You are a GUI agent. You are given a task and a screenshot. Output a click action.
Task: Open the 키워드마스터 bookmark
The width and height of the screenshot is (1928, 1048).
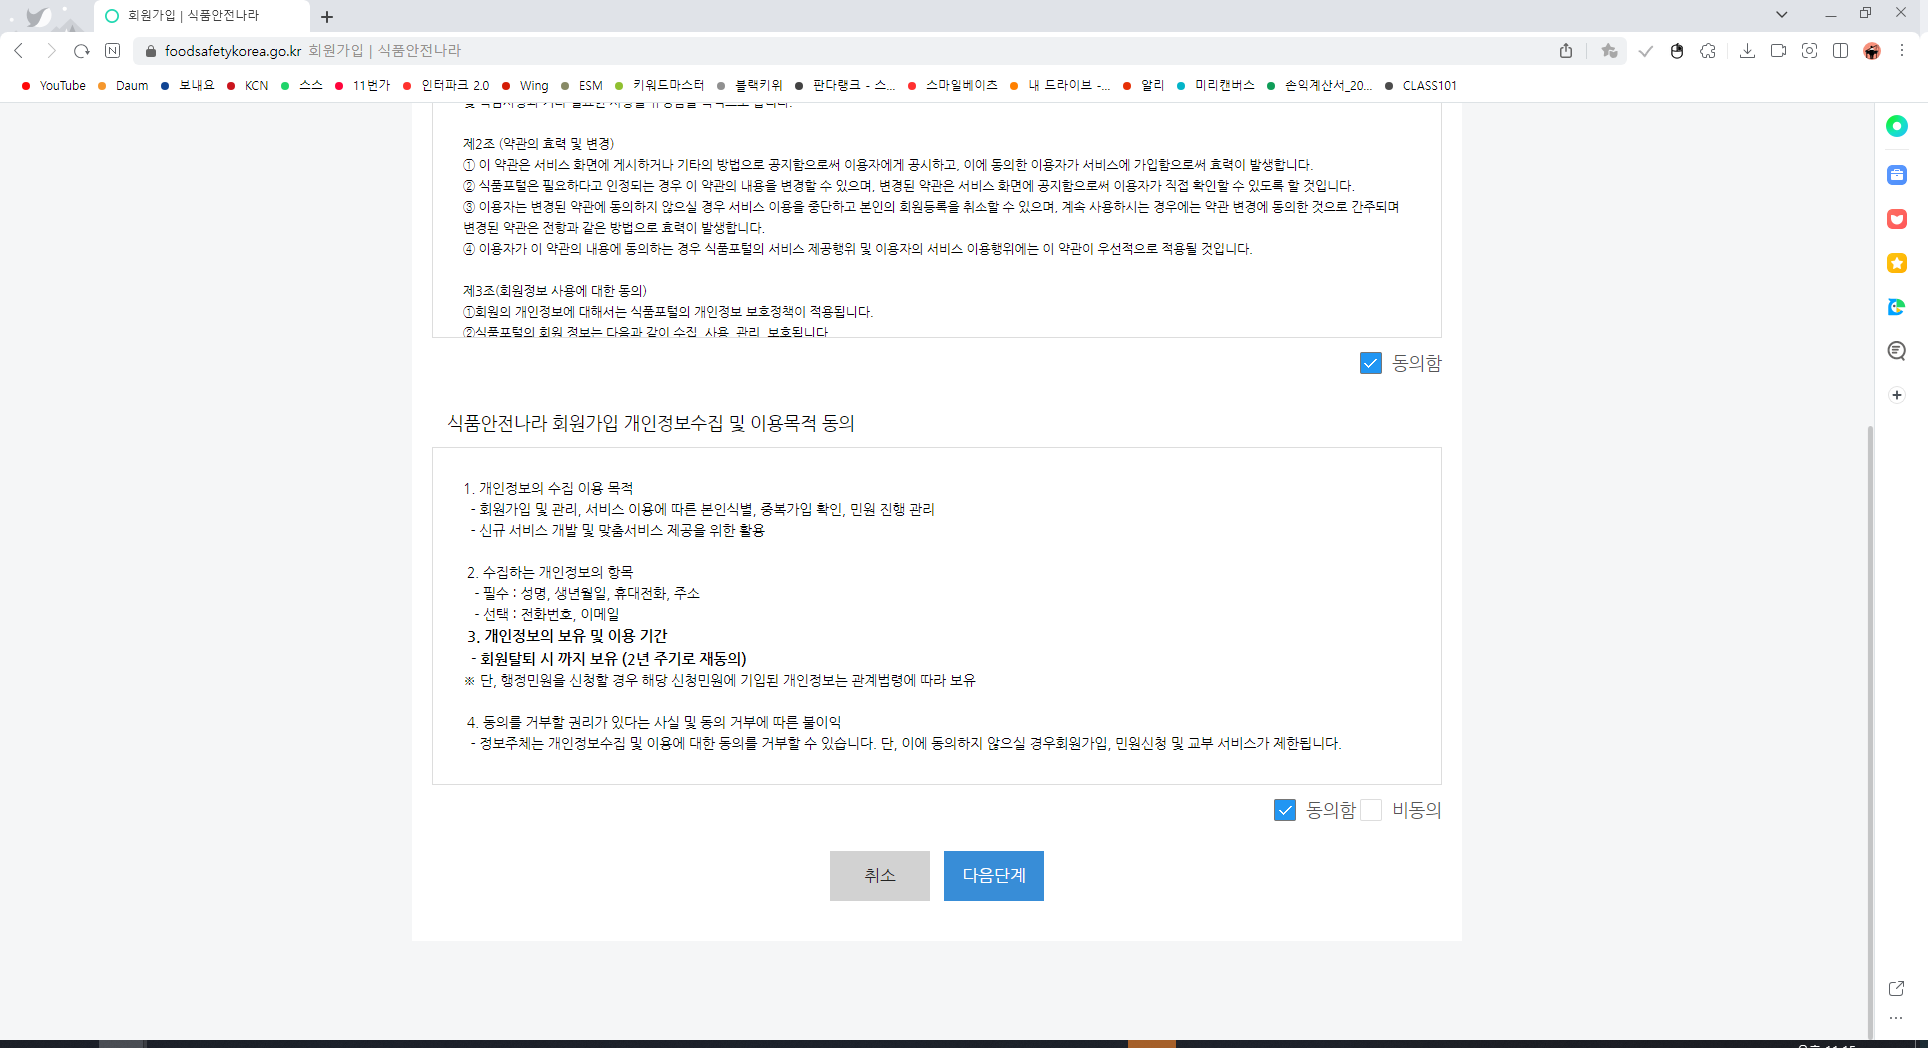coord(660,86)
